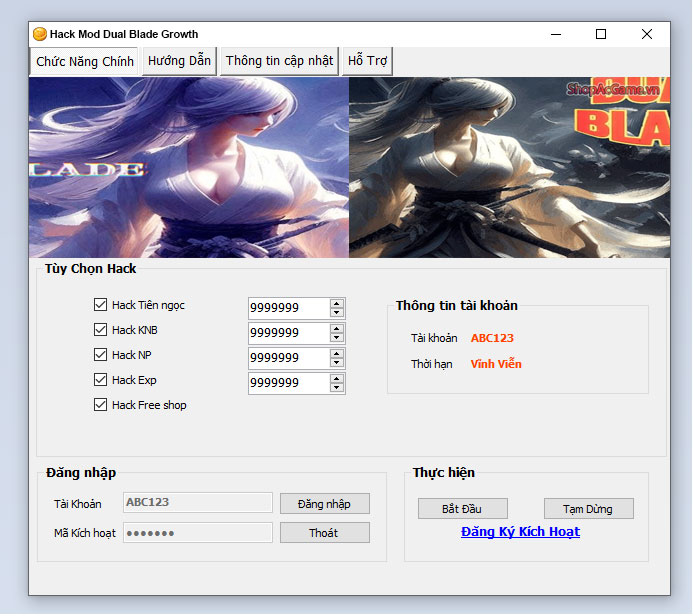
Task: Decrease the Hack Tiên ngọc value with down arrow
Action: pyautogui.click(x=337, y=312)
